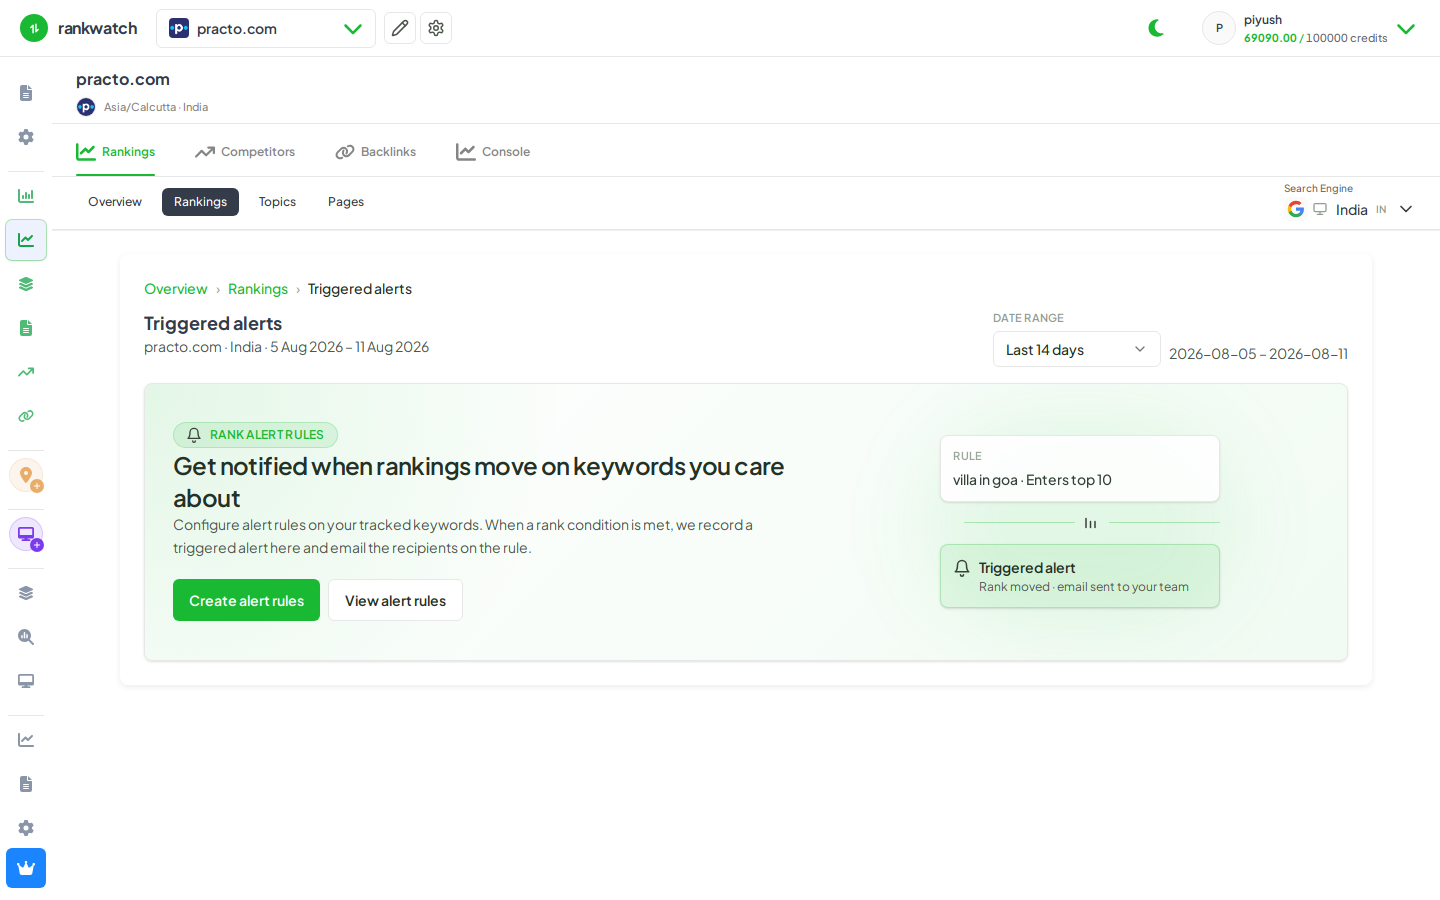Click the practo.com · India · 5 Aug 2026 subtitle

coord(286,347)
